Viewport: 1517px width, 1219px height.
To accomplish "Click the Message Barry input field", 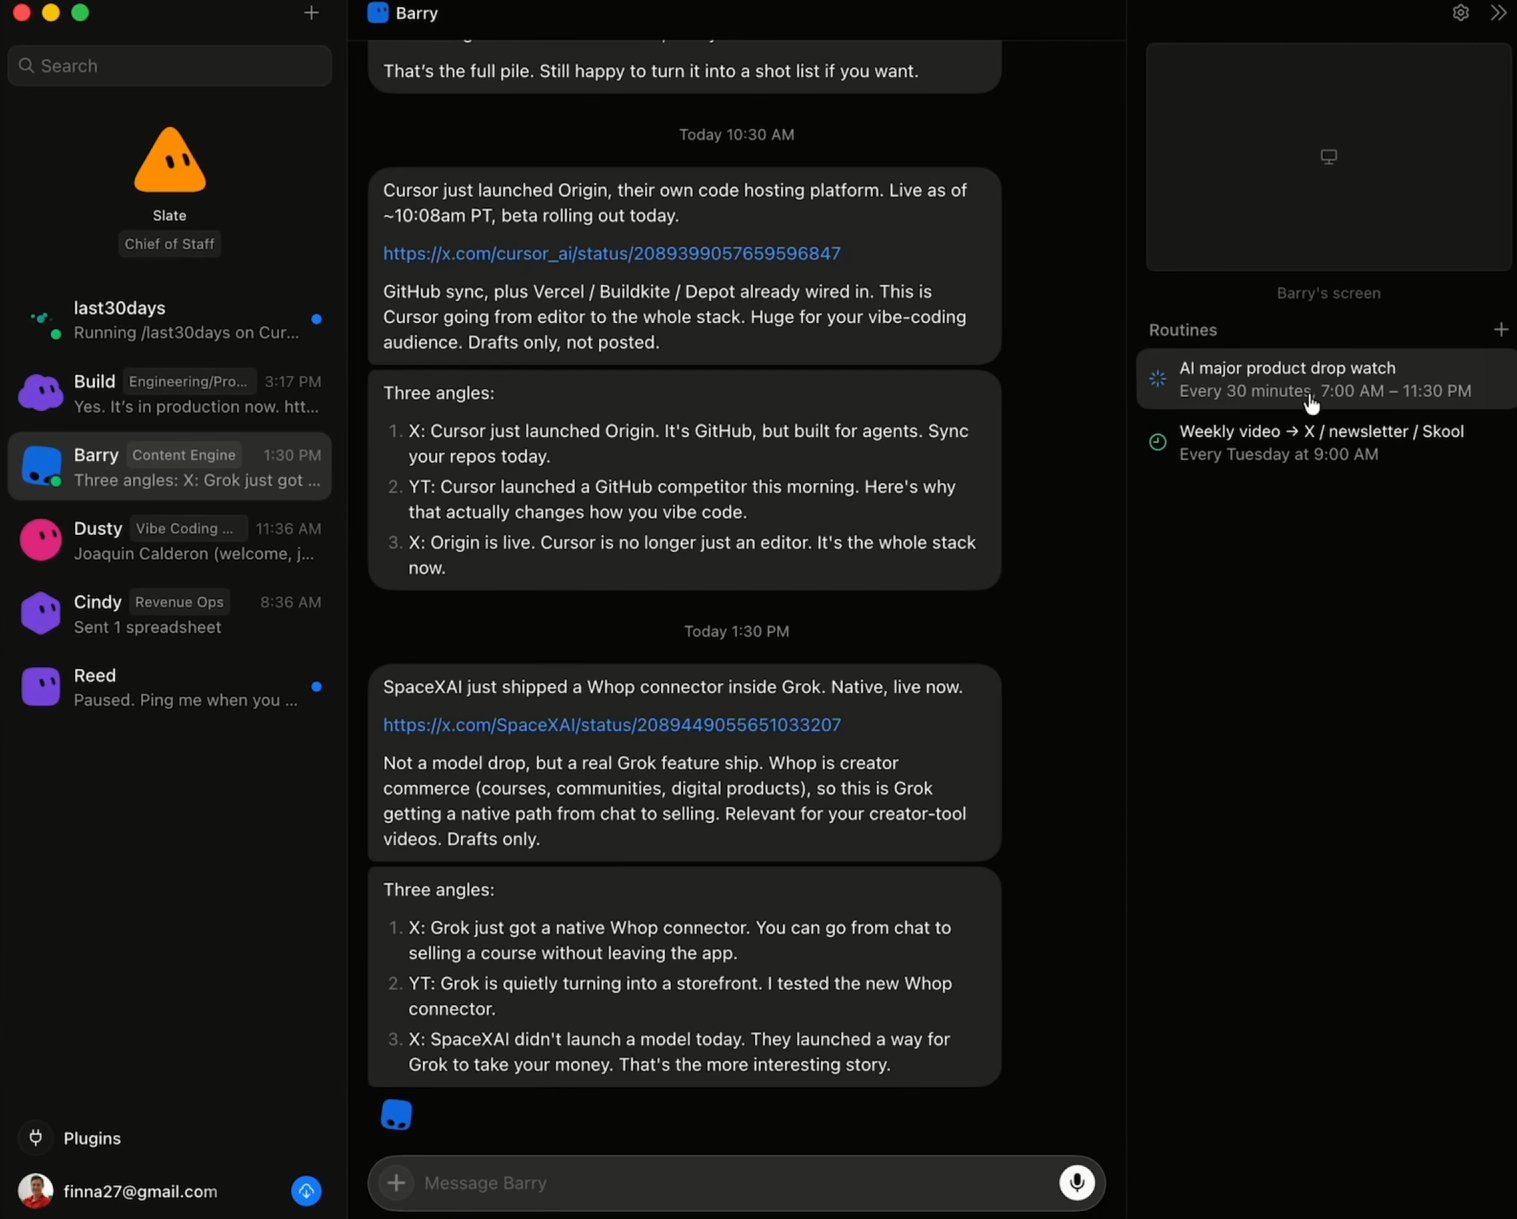I will click(736, 1183).
